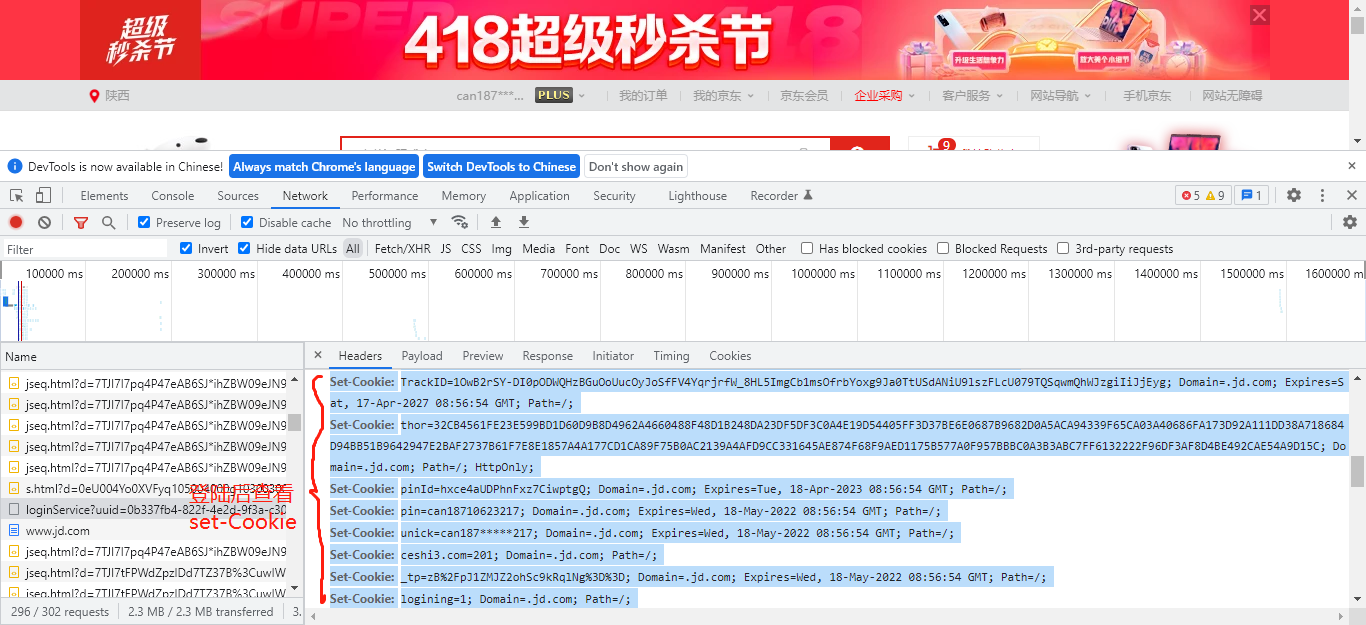Uncheck the Invert filter checkbox
The width and height of the screenshot is (1366, 625).
186,248
